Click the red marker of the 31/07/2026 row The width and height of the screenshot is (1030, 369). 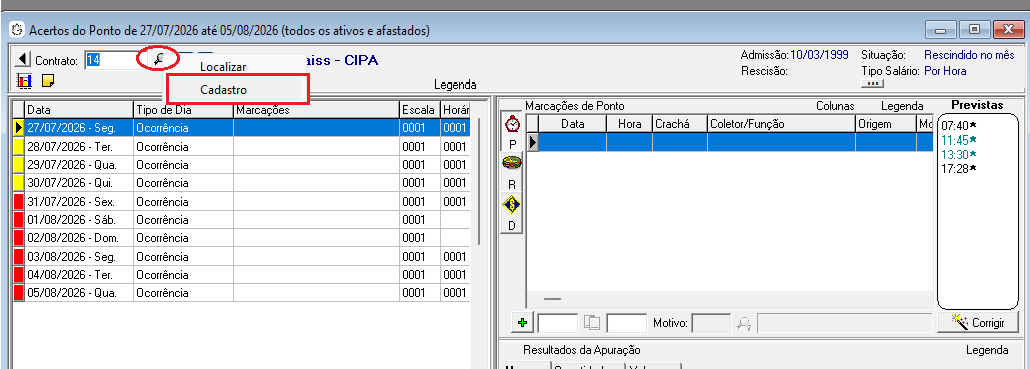(x=18, y=201)
